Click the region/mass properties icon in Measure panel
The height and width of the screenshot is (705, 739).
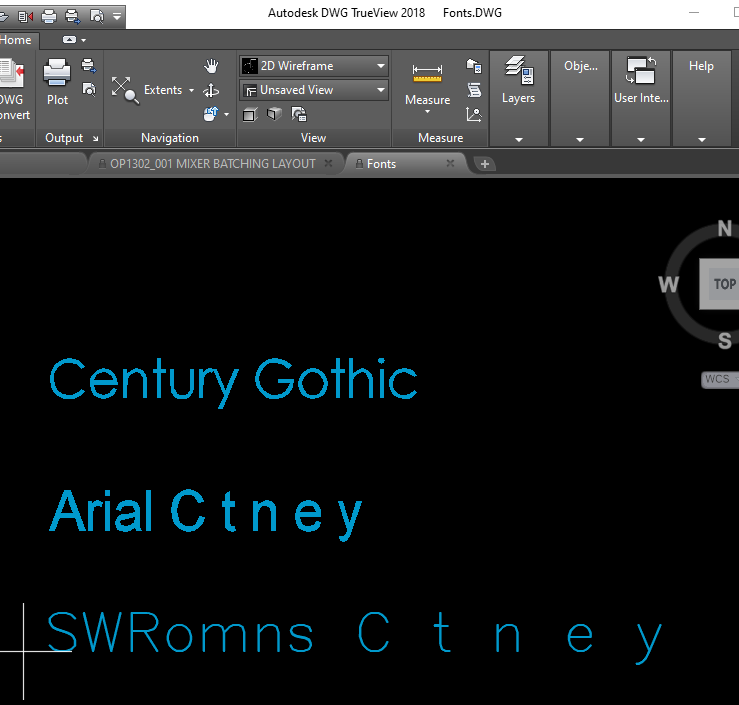click(x=474, y=66)
